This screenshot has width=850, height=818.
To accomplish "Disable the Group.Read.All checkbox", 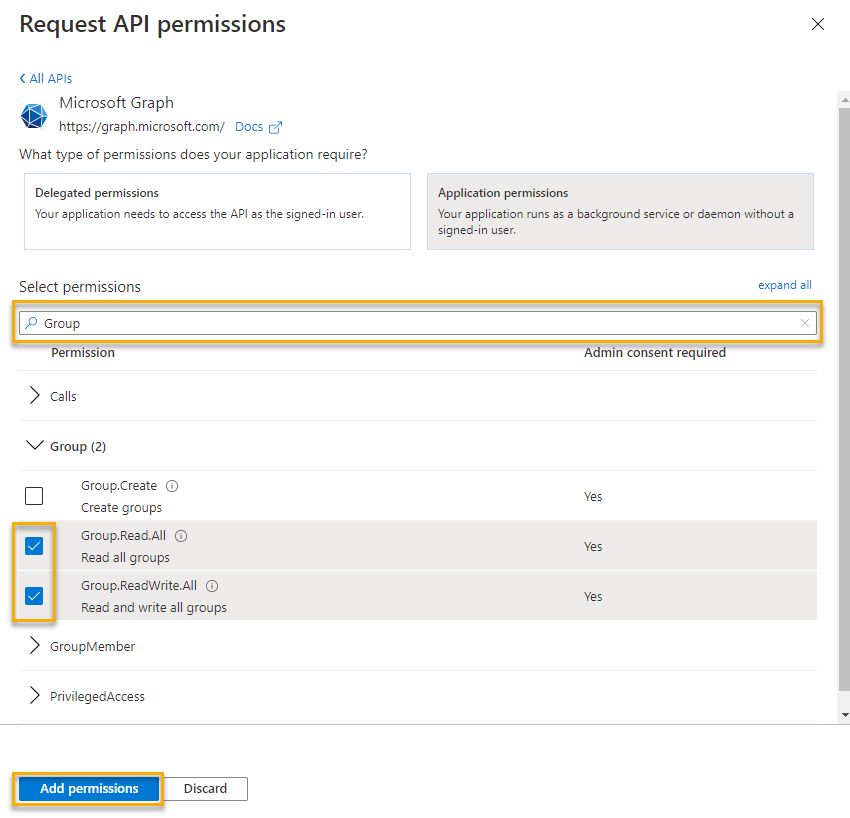I will tap(33, 545).
